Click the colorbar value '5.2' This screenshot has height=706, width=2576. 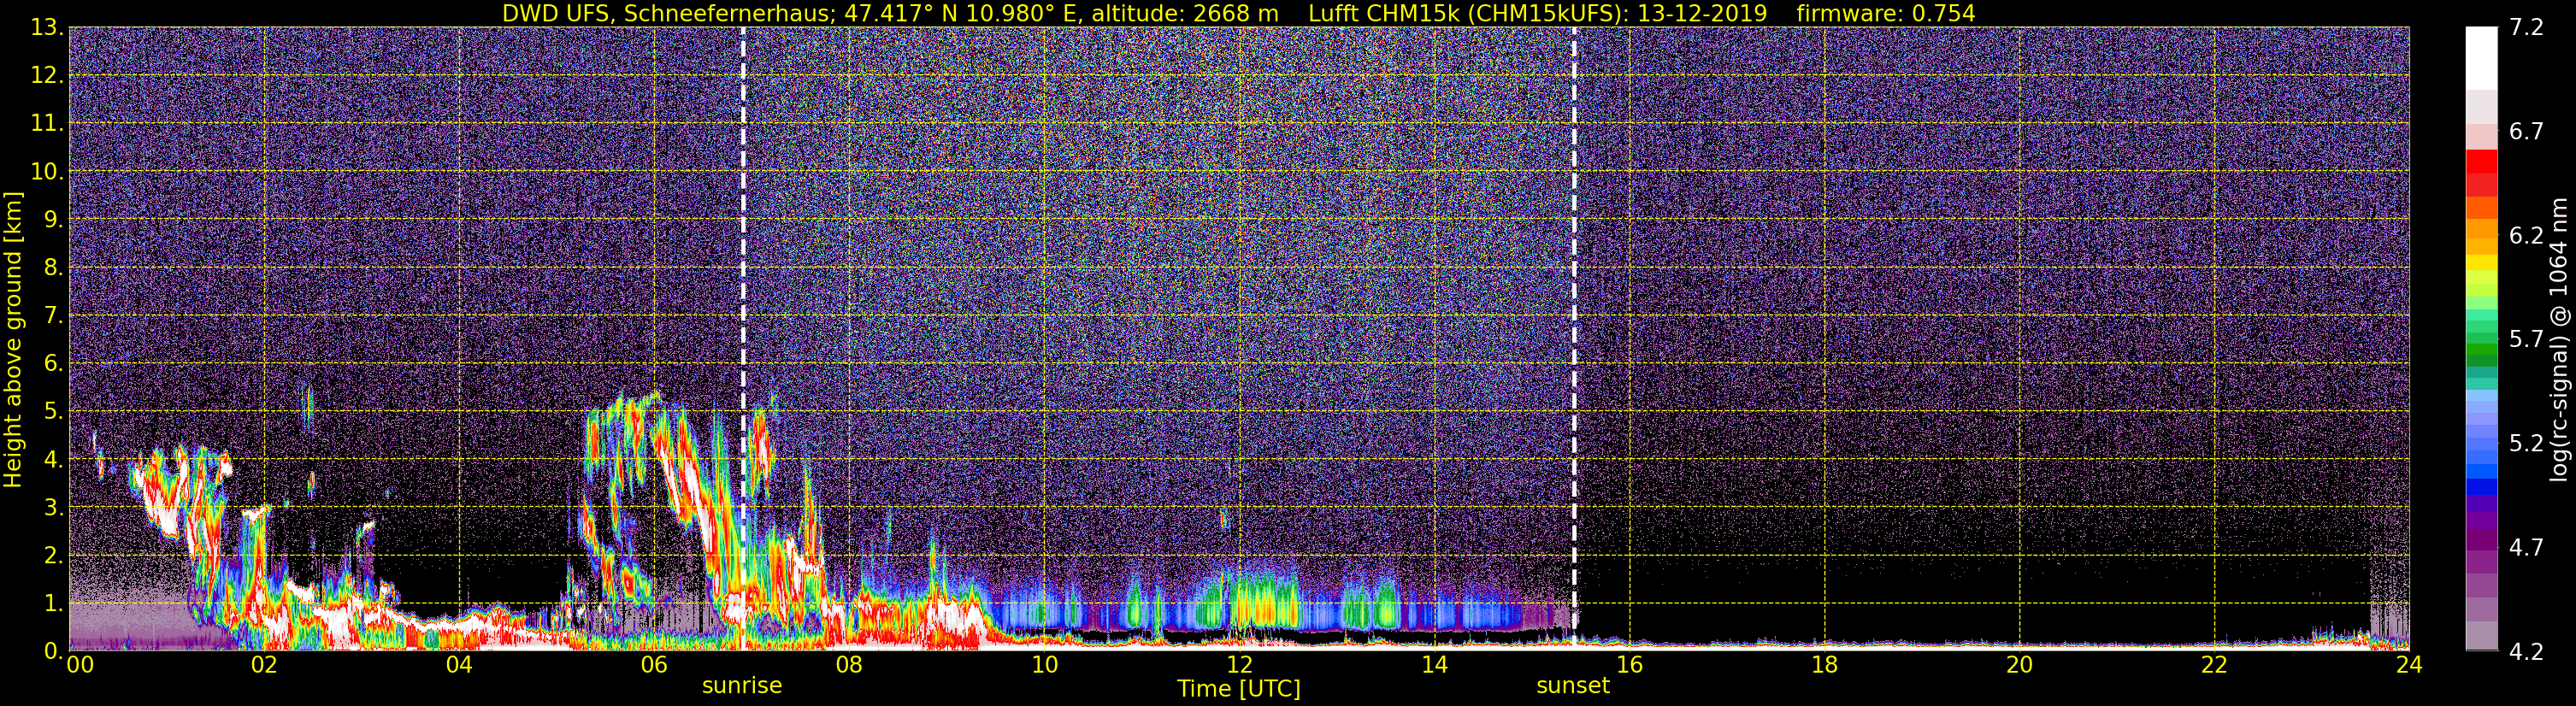[2526, 443]
